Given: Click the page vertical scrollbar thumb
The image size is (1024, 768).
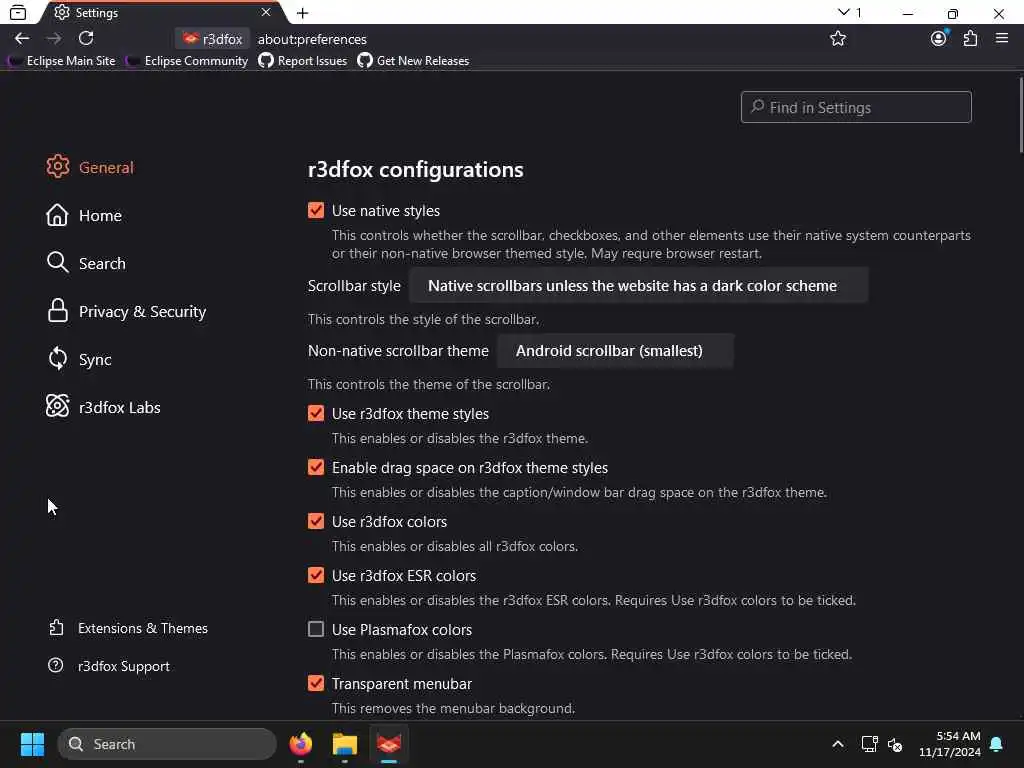Looking at the screenshot, I should [1020, 115].
